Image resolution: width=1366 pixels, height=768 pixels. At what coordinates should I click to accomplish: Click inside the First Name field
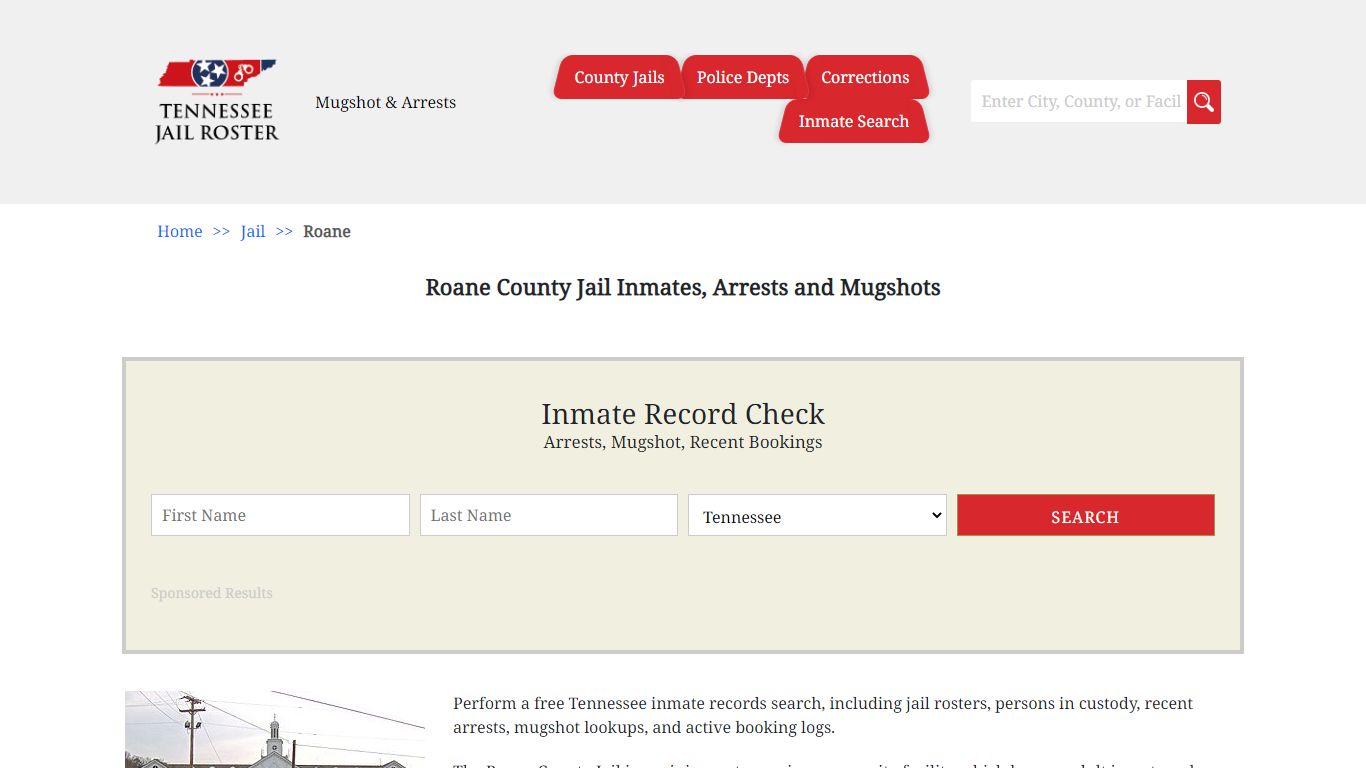280,515
